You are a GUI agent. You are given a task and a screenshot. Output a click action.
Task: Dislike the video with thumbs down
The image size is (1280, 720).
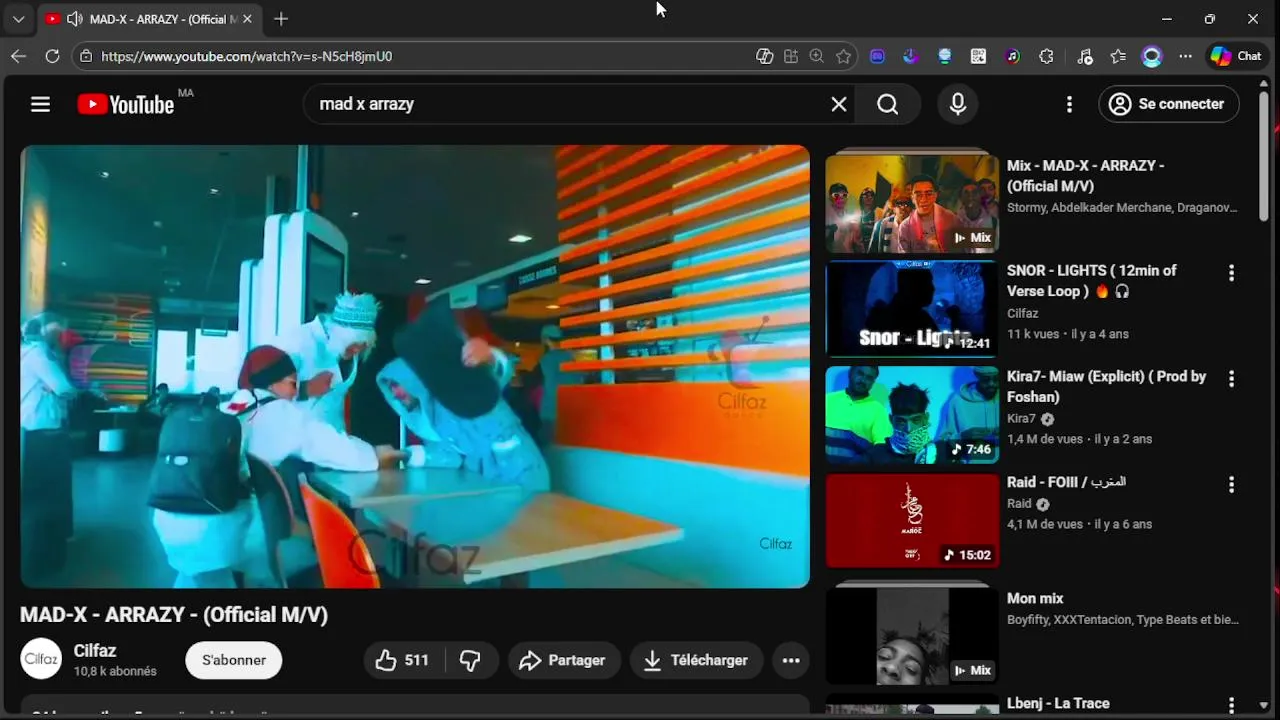[x=470, y=660]
